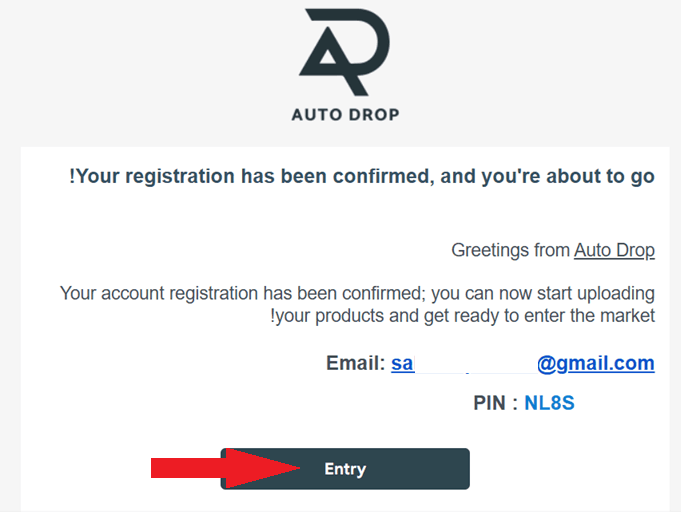Image resolution: width=681 pixels, height=512 pixels.
Task: Click the 'sa' start of the email link
Action: (402, 363)
